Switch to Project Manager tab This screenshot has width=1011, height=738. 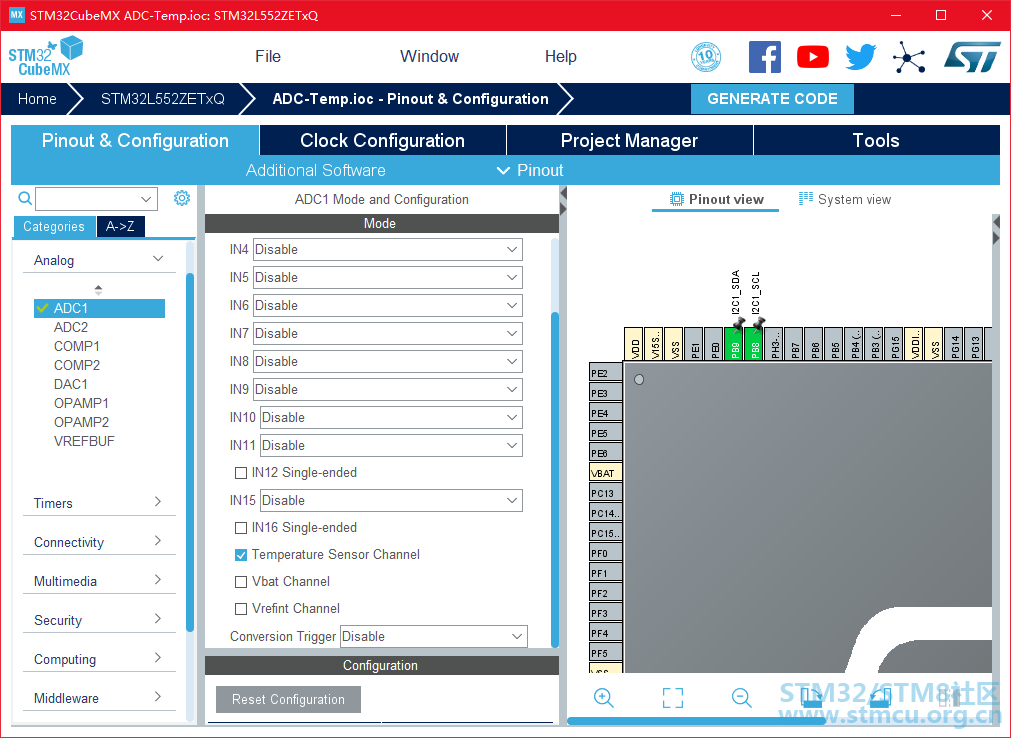[629, 141]
